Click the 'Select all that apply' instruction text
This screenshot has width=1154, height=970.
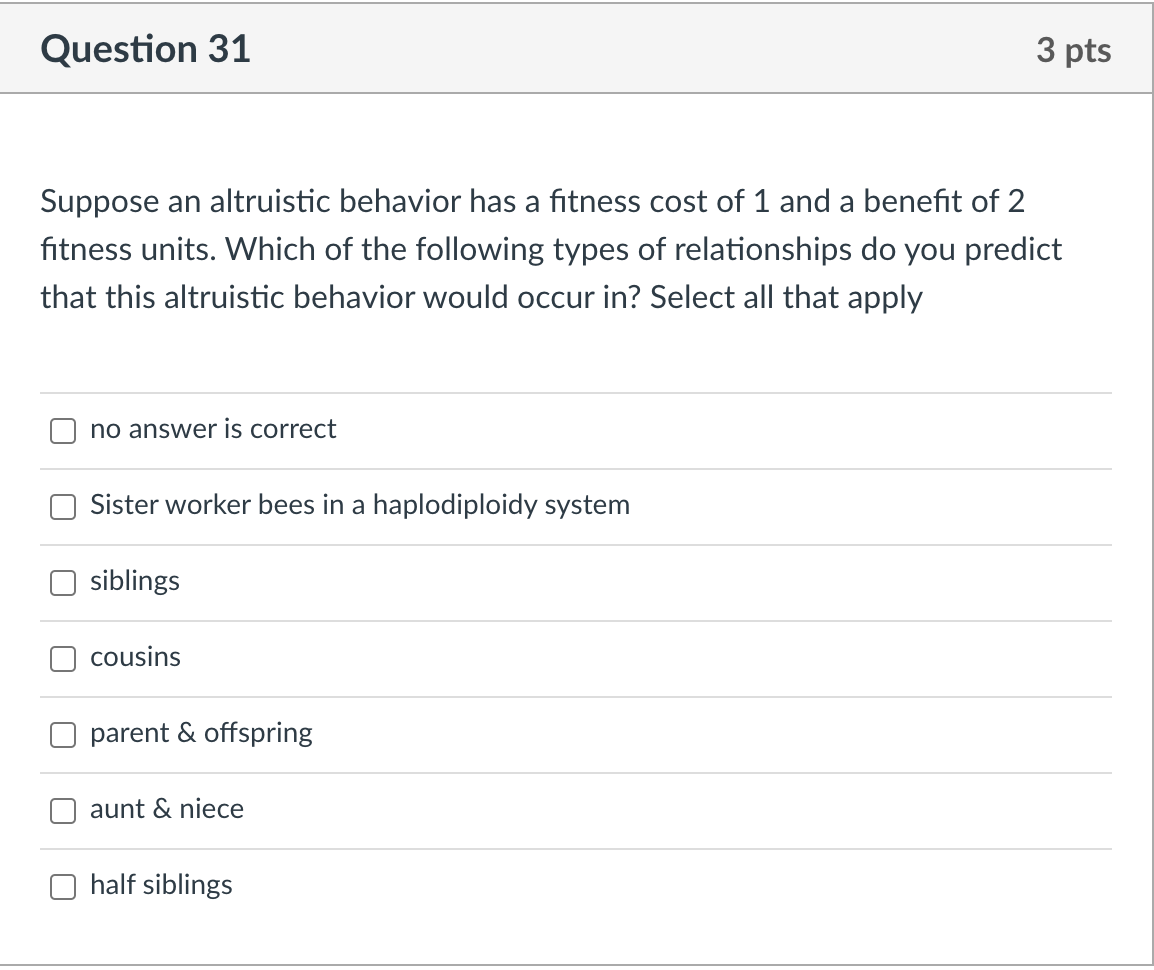pyautogui.click(x=786, y=297)
